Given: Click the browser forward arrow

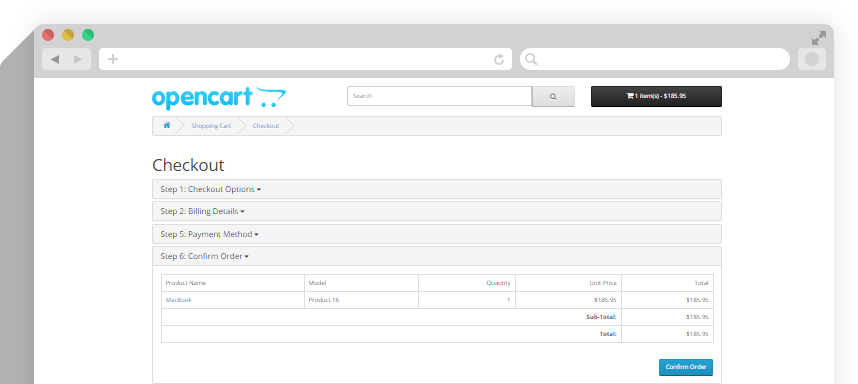Looking at the screenshot, I should pos(78,59).
